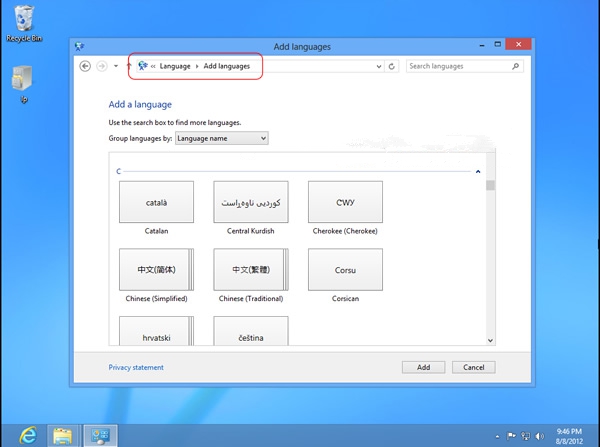
Task: Open File Explorer from the taskbar
Action: click(64, 435)
